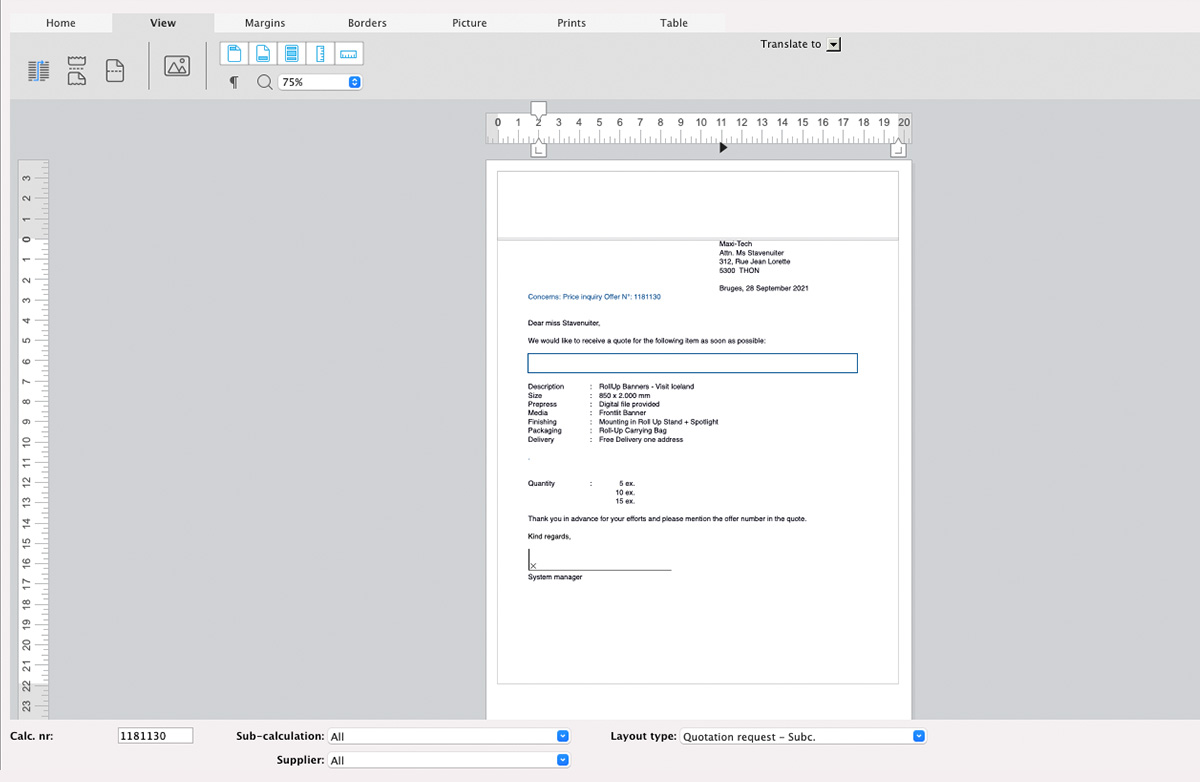Click the empty blue-bordered text box
The width and height of the screenshot is (1200, 782).
692,363
